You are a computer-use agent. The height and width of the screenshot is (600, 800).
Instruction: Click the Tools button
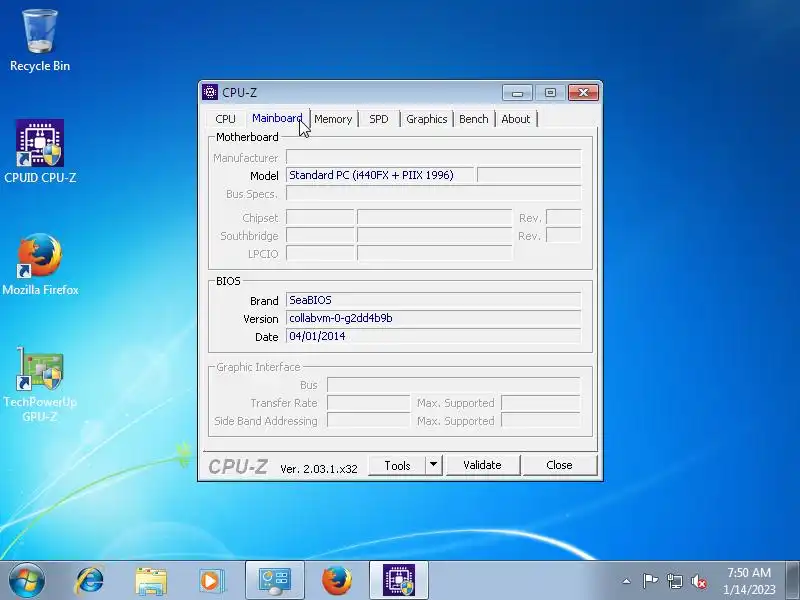click(397, 465)
